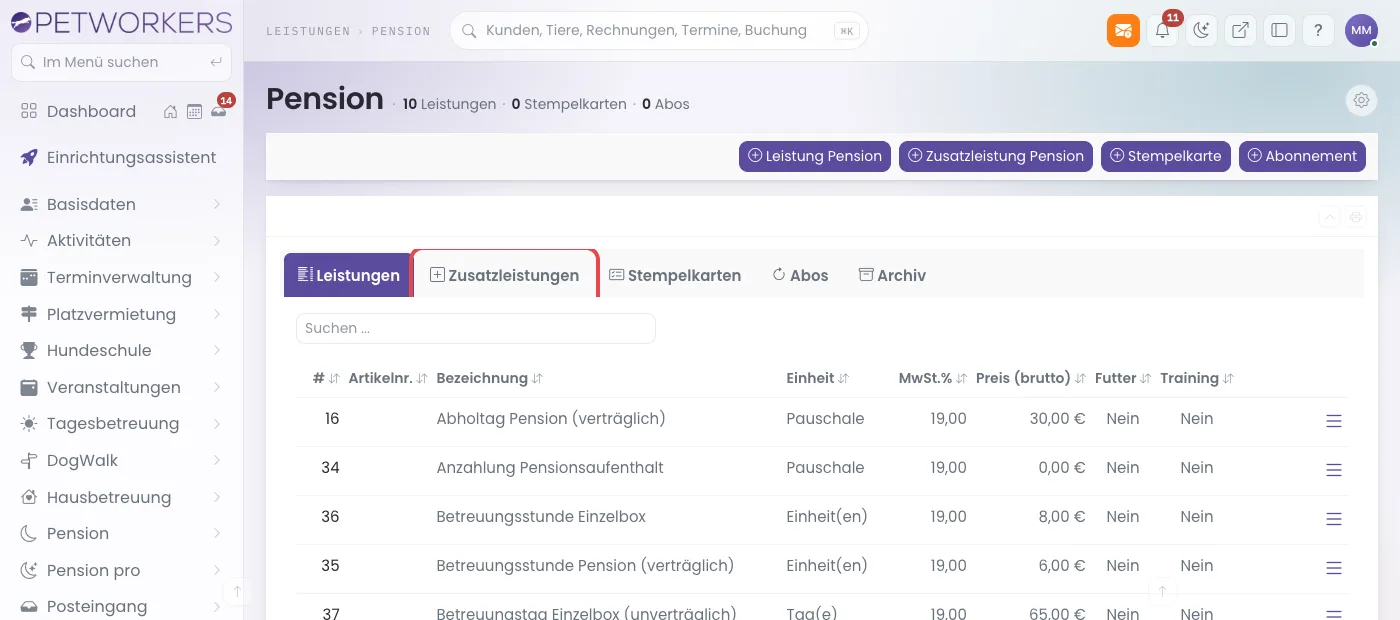Toggle dark mode moon icon

tap(1201, 31)
